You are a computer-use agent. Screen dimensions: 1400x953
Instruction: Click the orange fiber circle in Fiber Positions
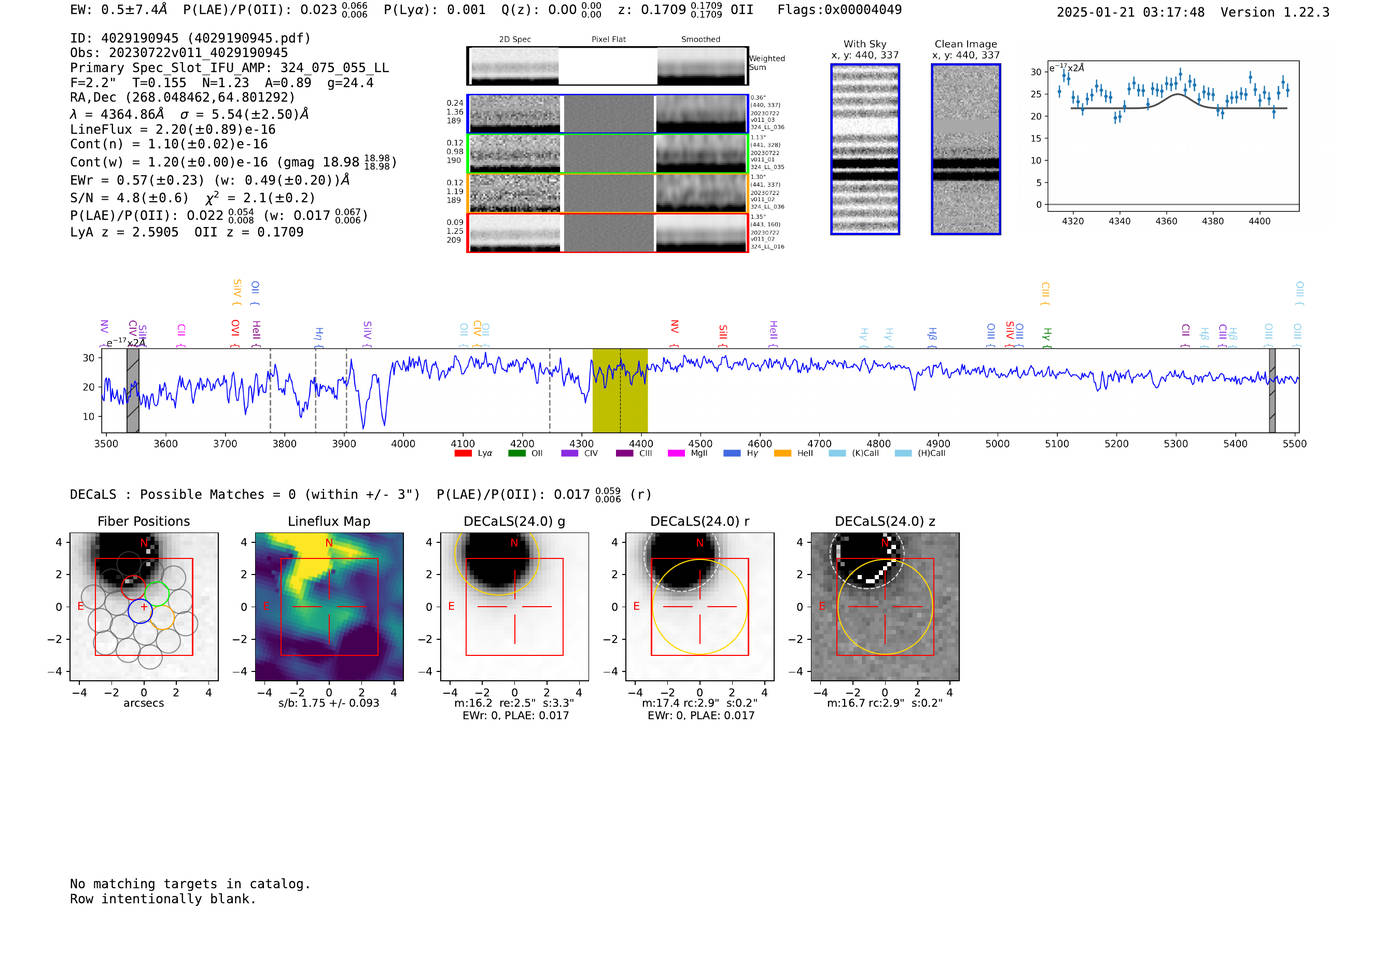[163, 617]
